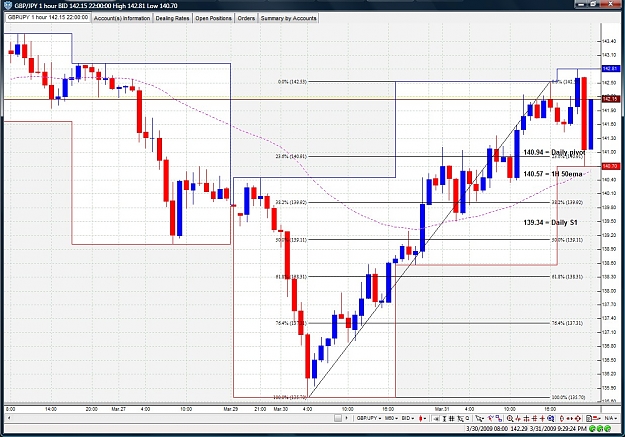
Task: Click the red horizontal compress arrows icon
Action: pyautogui.click(x=570, y=418)
